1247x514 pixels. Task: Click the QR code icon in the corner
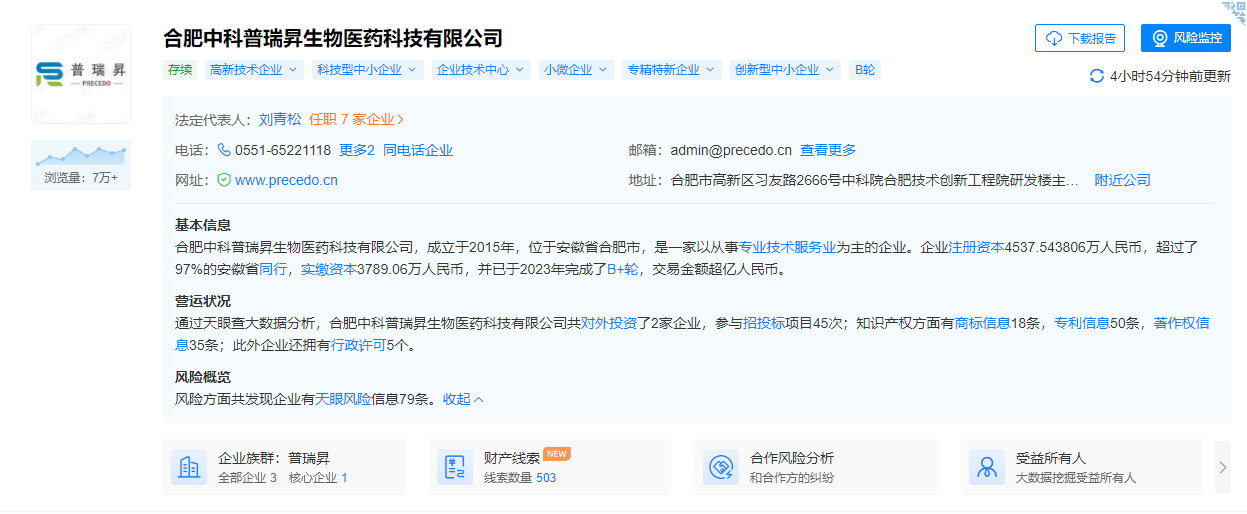(1234, 11)
